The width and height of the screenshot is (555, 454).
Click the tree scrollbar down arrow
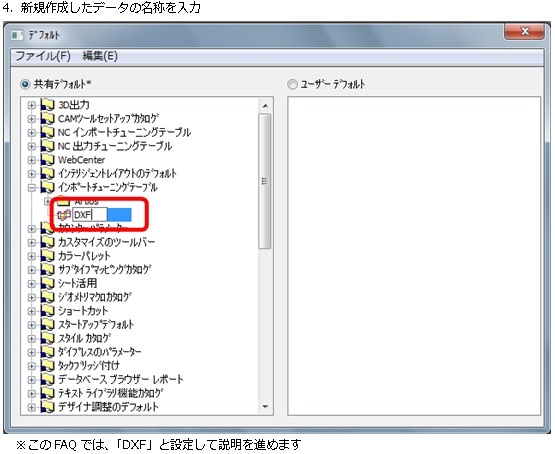[x=265, y=407]
